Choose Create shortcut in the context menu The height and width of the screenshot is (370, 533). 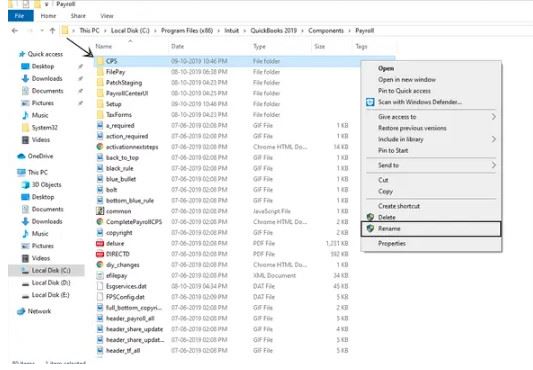(x=399, y=206)
